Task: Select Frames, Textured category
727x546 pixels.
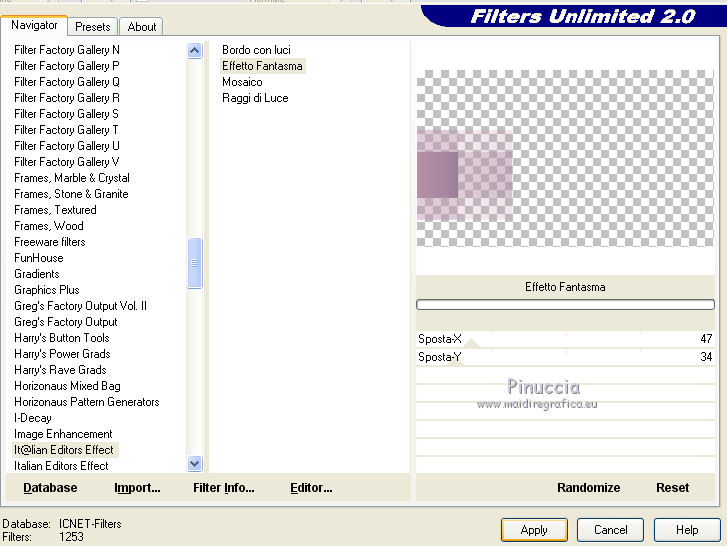Action: 55,210
